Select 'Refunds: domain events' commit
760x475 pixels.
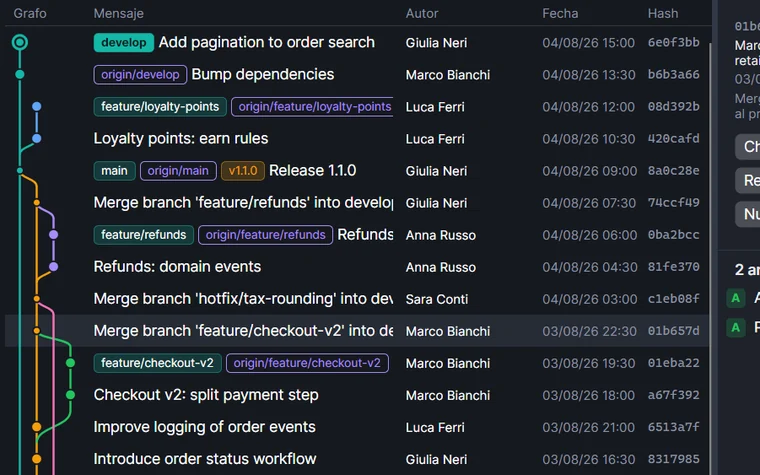(177, 267)
